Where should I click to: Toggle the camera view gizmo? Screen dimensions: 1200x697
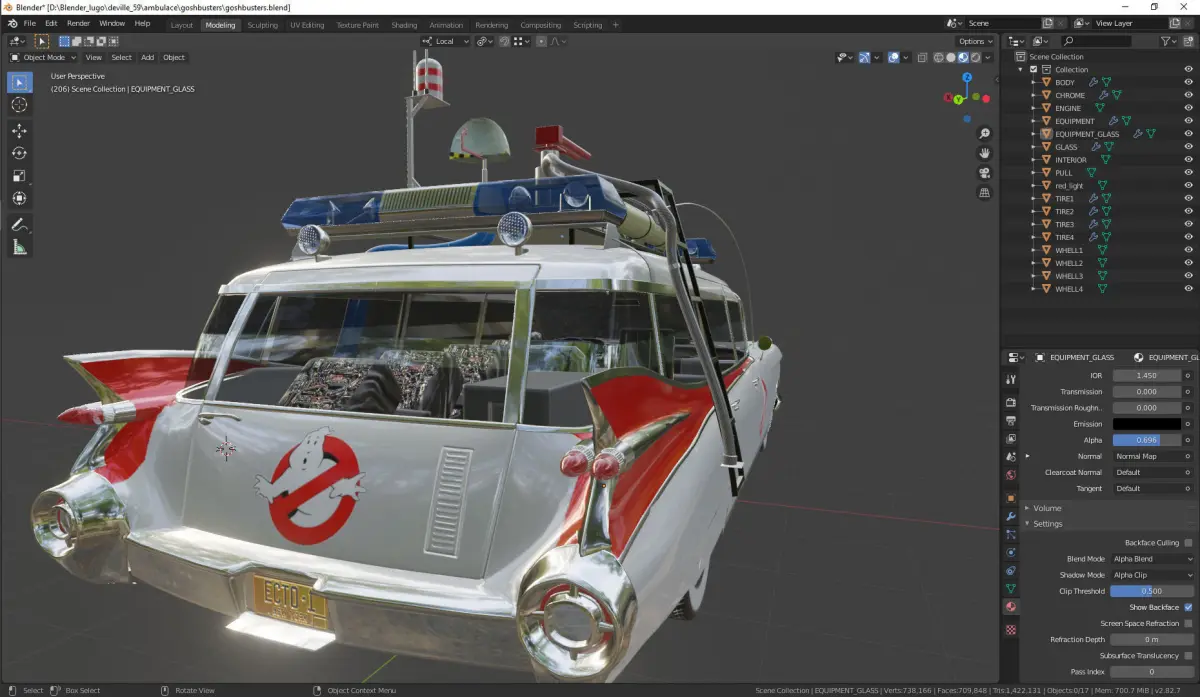[x=985, y=173]
